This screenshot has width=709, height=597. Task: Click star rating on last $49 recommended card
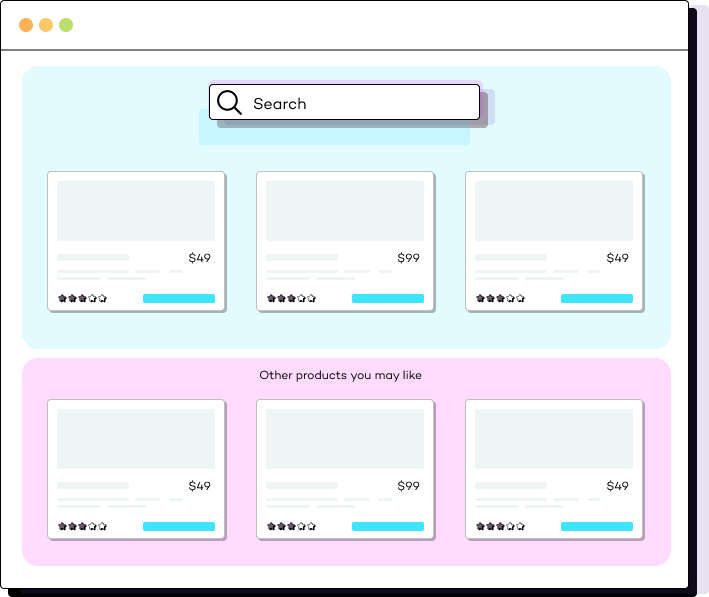coord(500,526)
